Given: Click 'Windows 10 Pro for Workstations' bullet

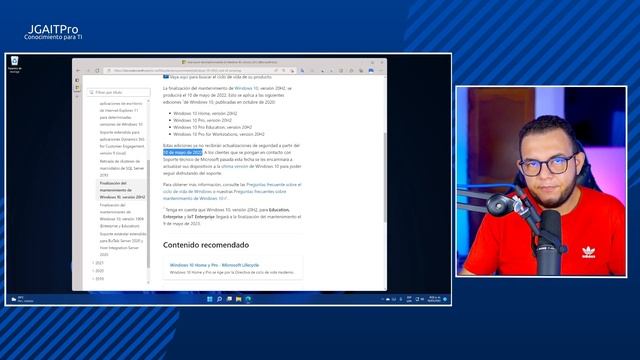Looking at the screenshot, I should 218,134.
